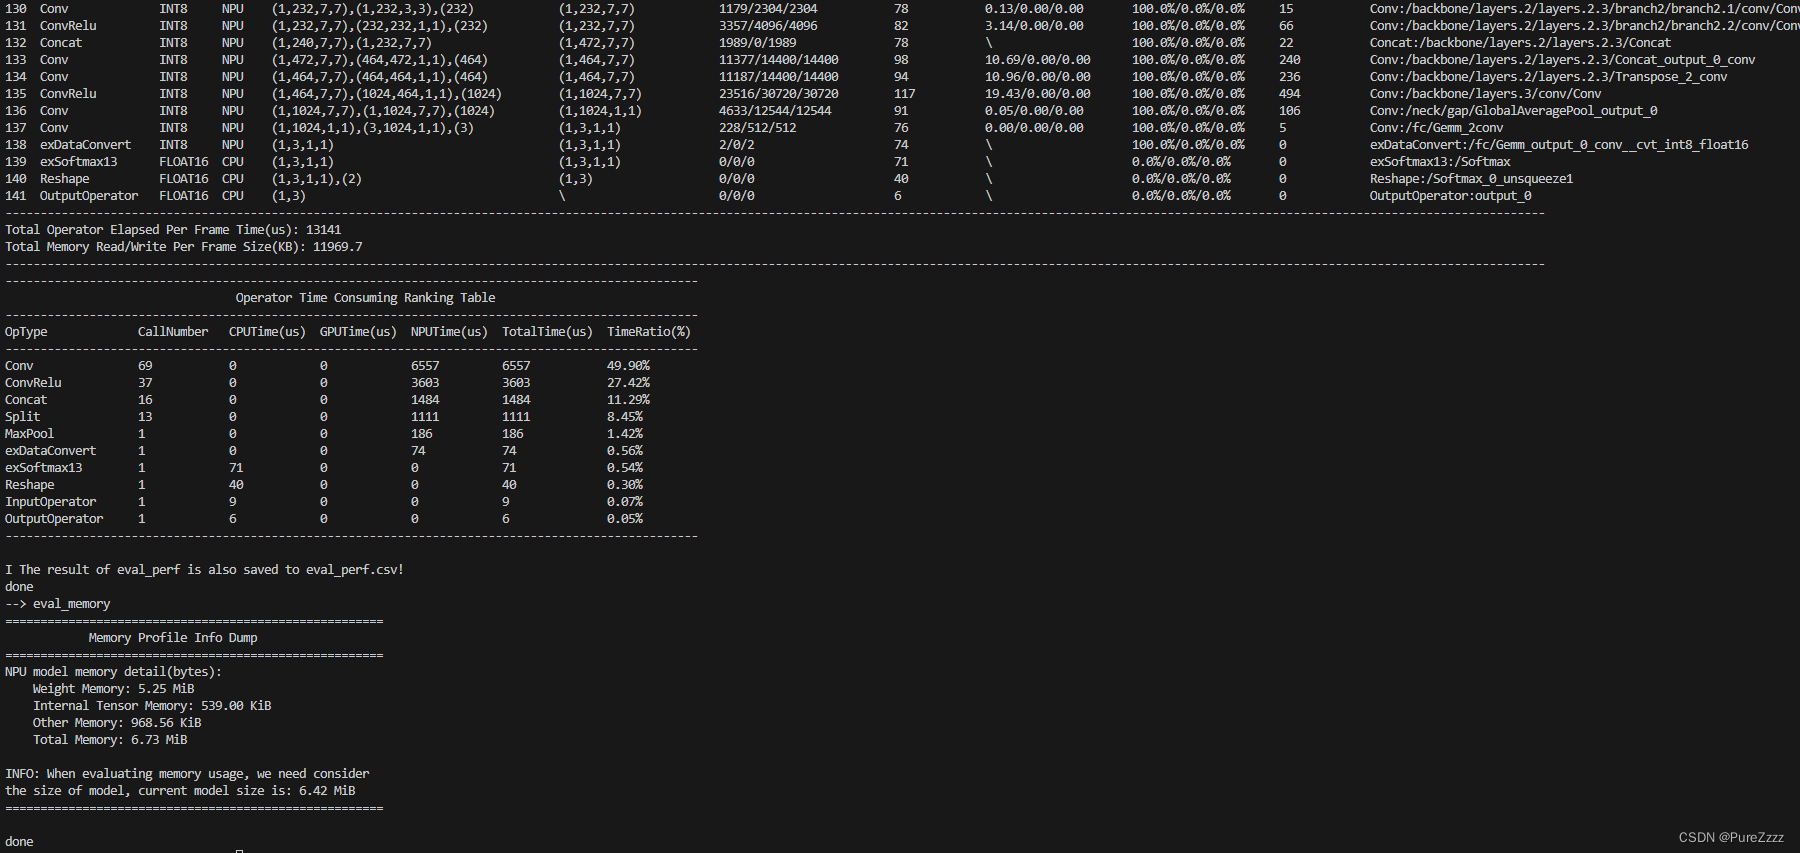
Task: Click 'Memory Profile Info Dump' heading
Action: tap(173, 637)
